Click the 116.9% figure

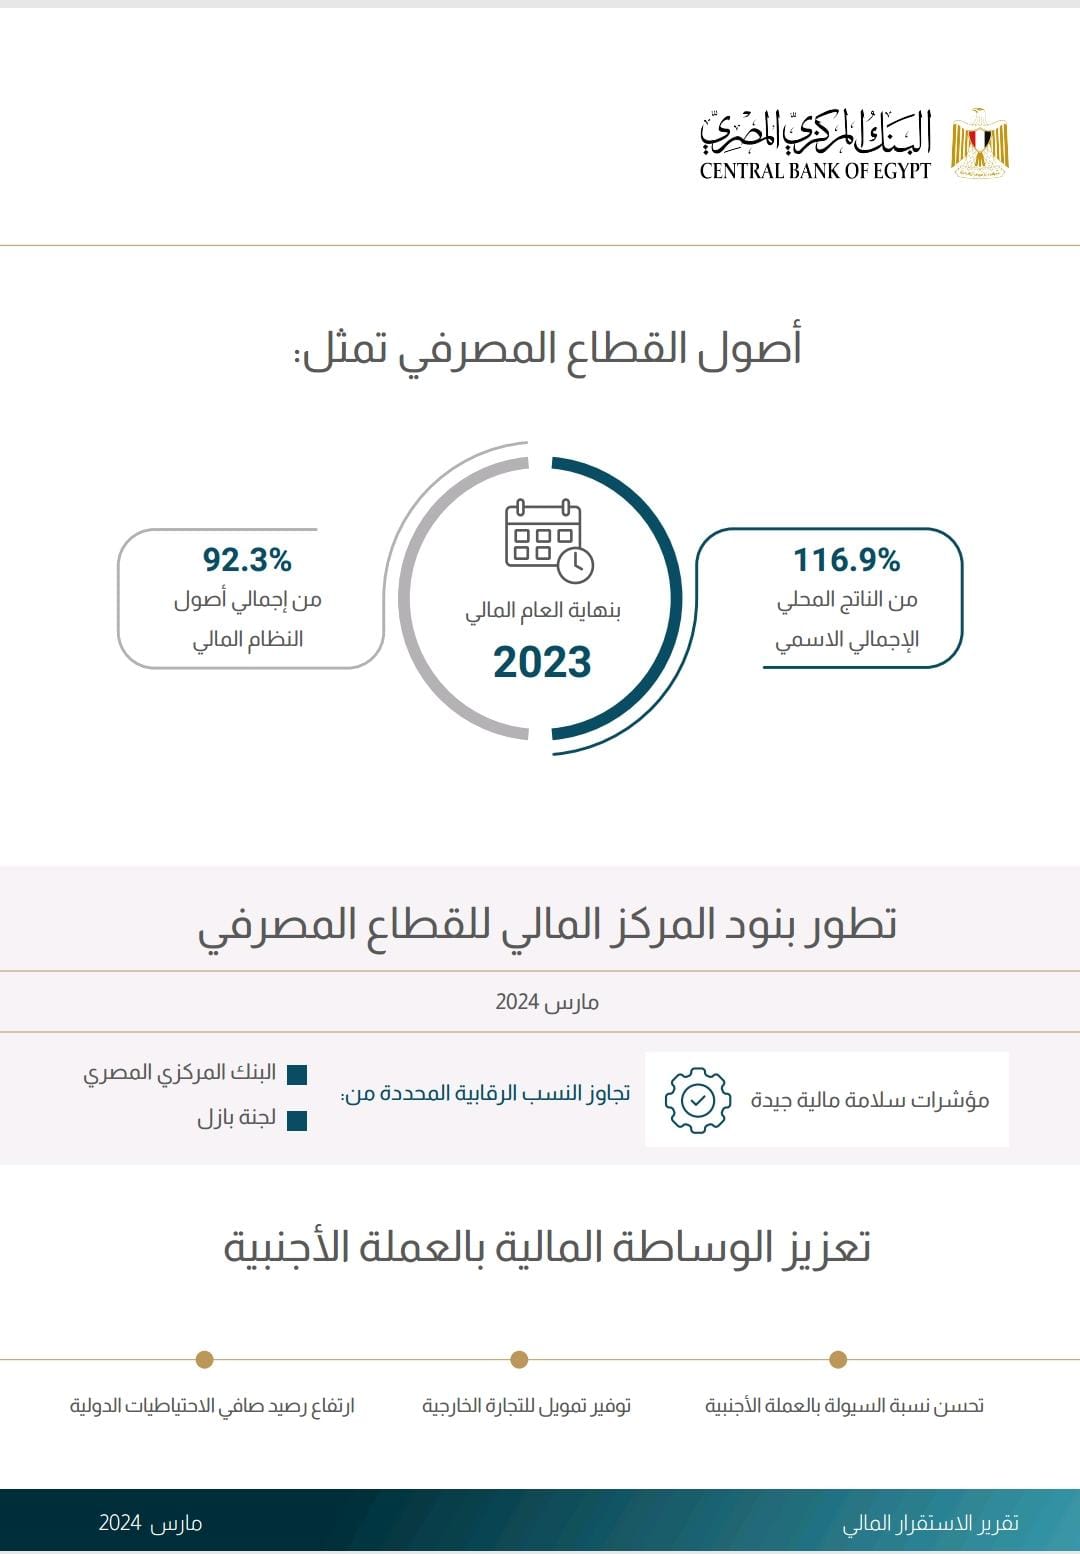click(846, 560)
